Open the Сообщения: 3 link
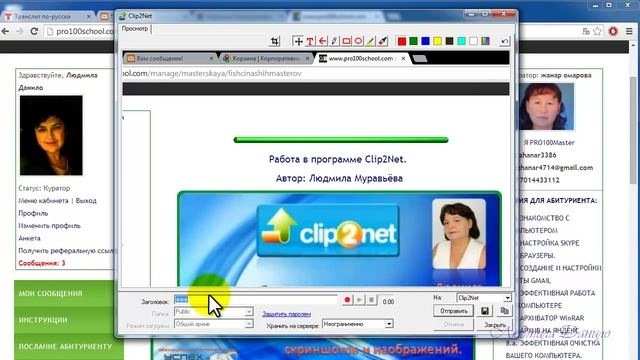The height and width of the screenshot is (360, 640). point(42,263)
